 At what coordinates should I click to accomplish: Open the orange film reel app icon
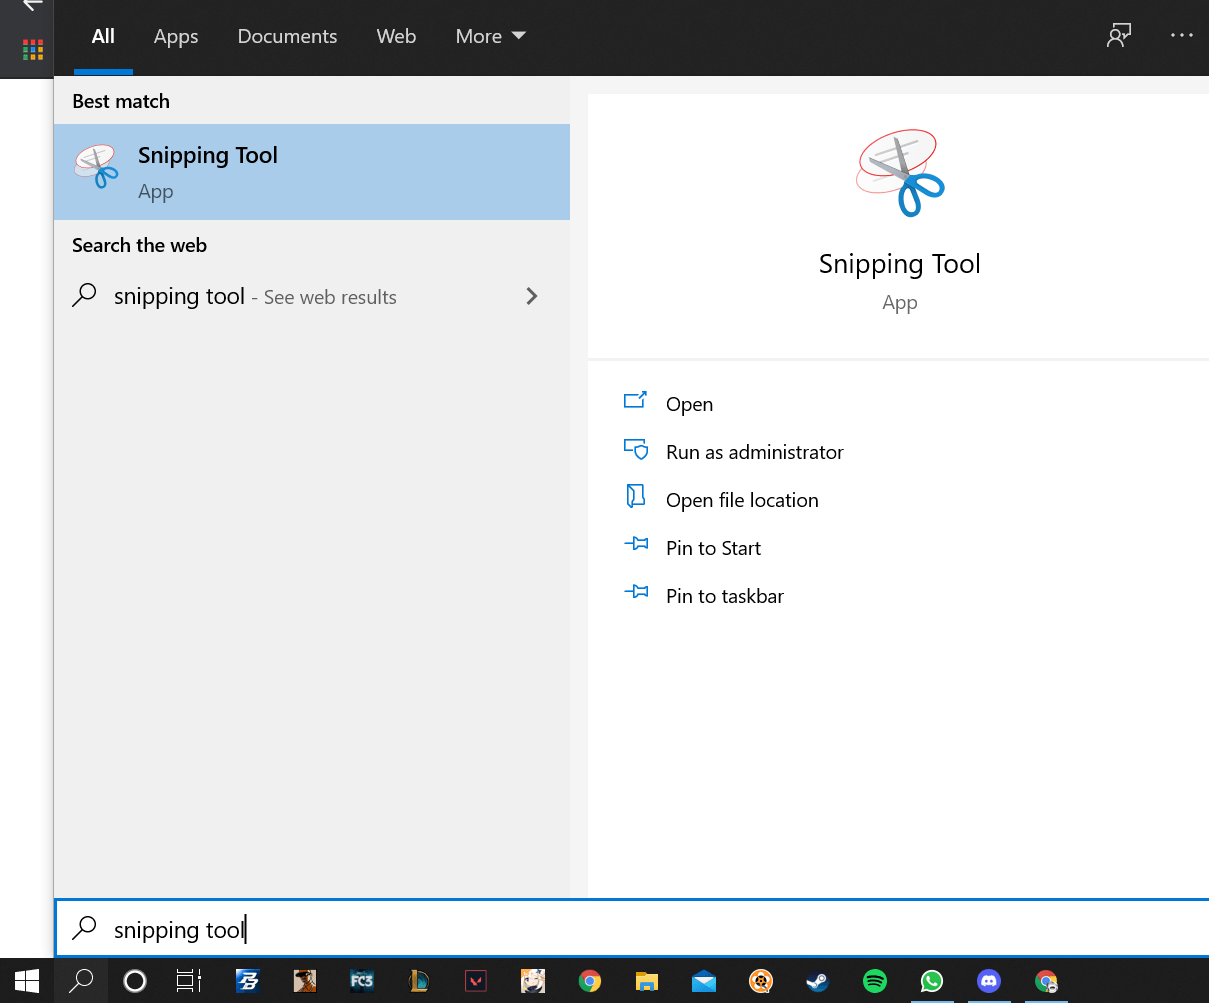pyautogui.click(x=761, y=981)
